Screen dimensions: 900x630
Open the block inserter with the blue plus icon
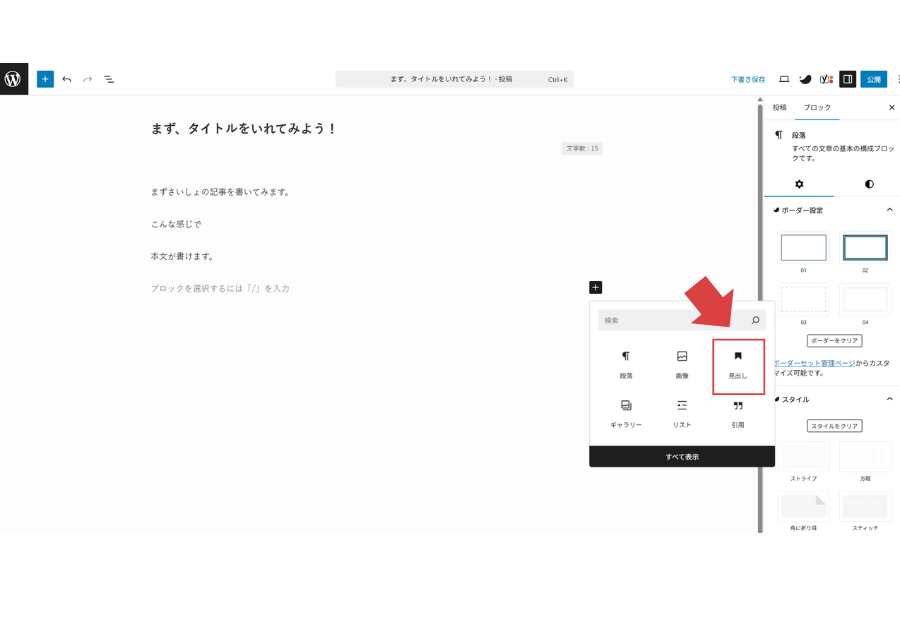(x=44, y=78)
